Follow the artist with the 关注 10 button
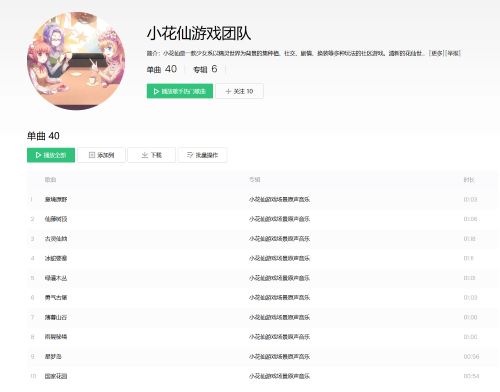 tap(239, 91)
